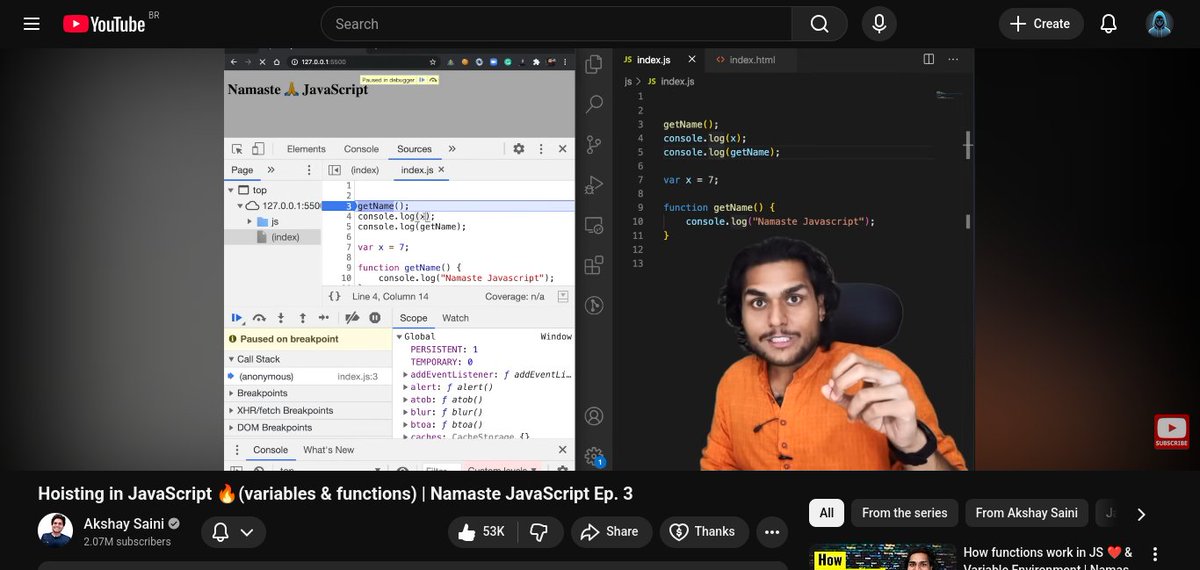Click DevTools settings gear icon in video
The image size is (1200, 570).
pyautogui.click(x=518, y=149)
